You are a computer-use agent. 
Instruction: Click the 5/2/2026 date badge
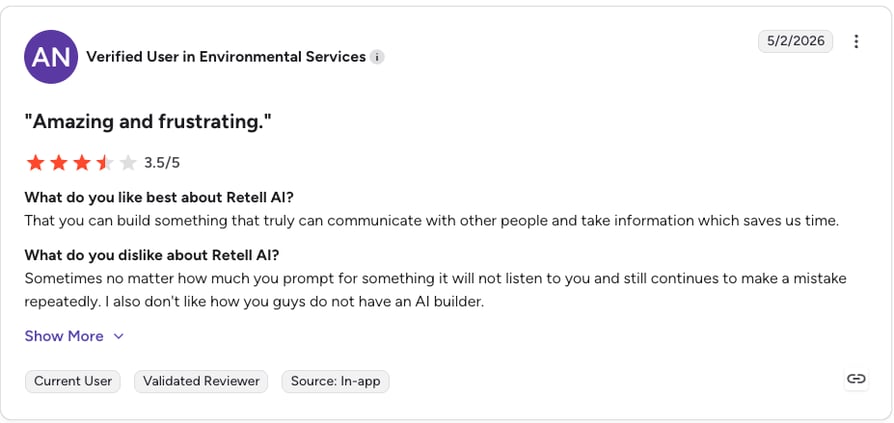pos(795,42)
